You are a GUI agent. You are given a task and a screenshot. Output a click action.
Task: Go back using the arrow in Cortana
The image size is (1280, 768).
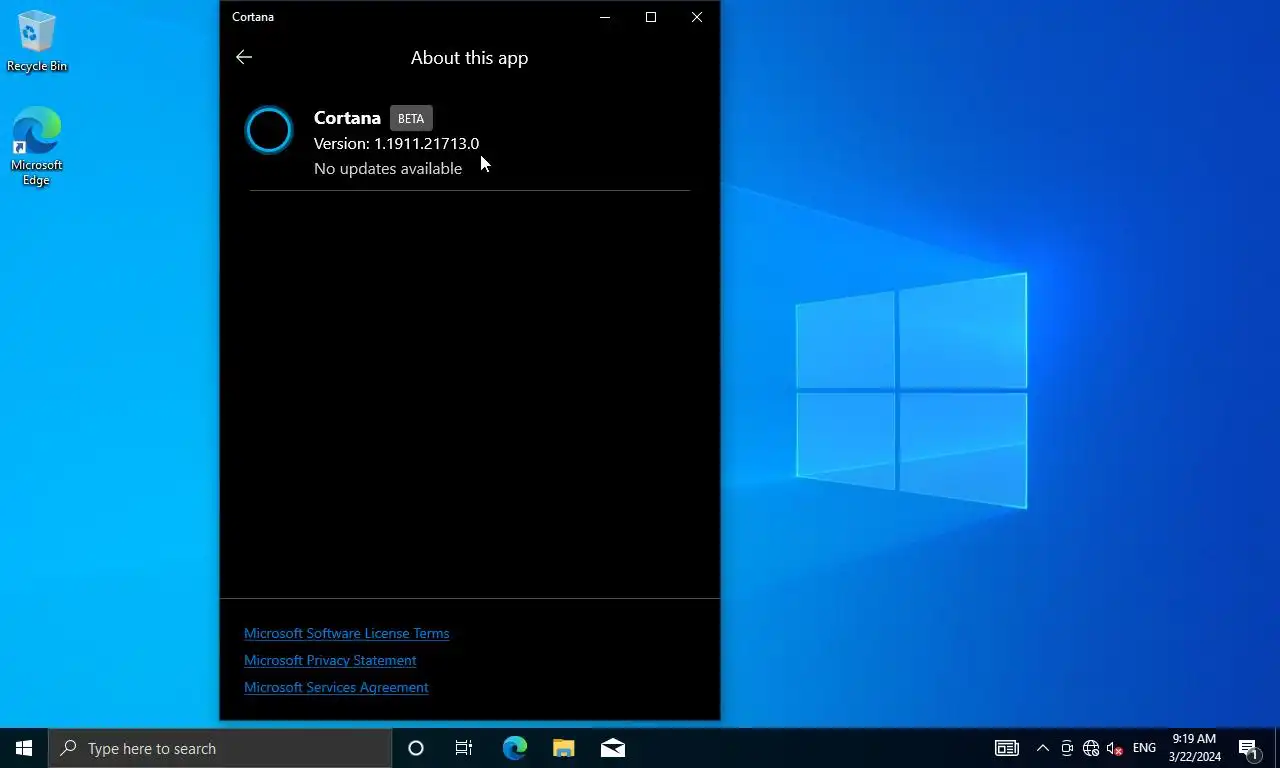tap(244, 57)
